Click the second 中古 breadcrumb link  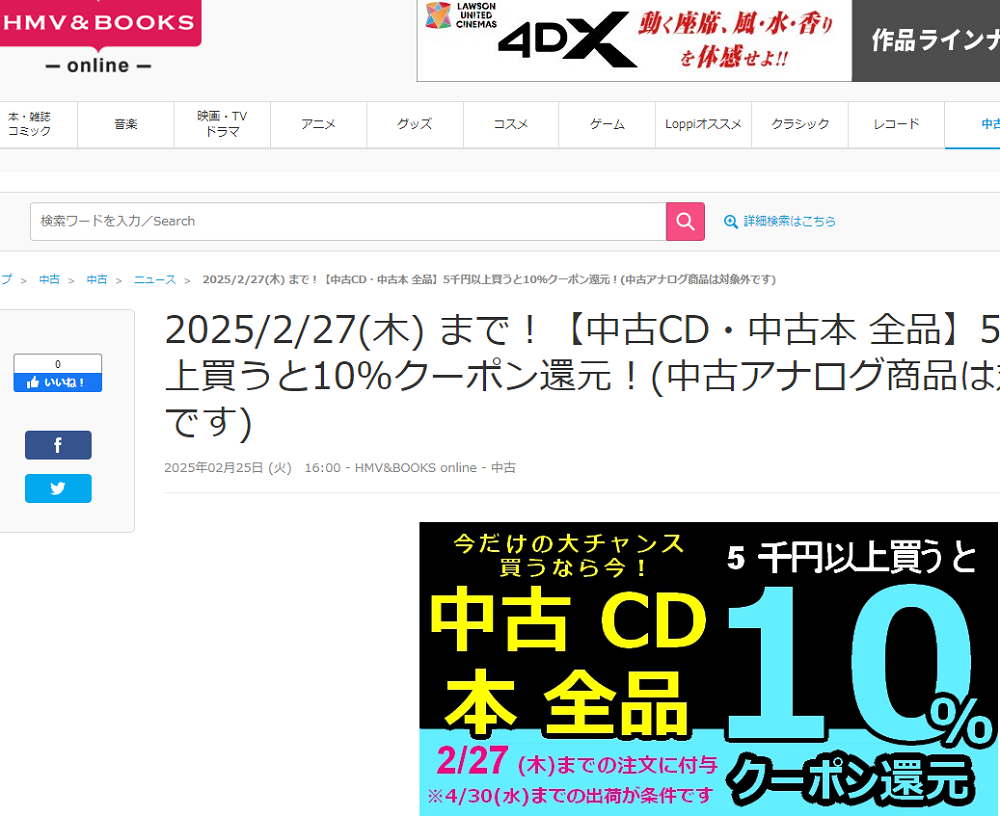coord(97,279)
